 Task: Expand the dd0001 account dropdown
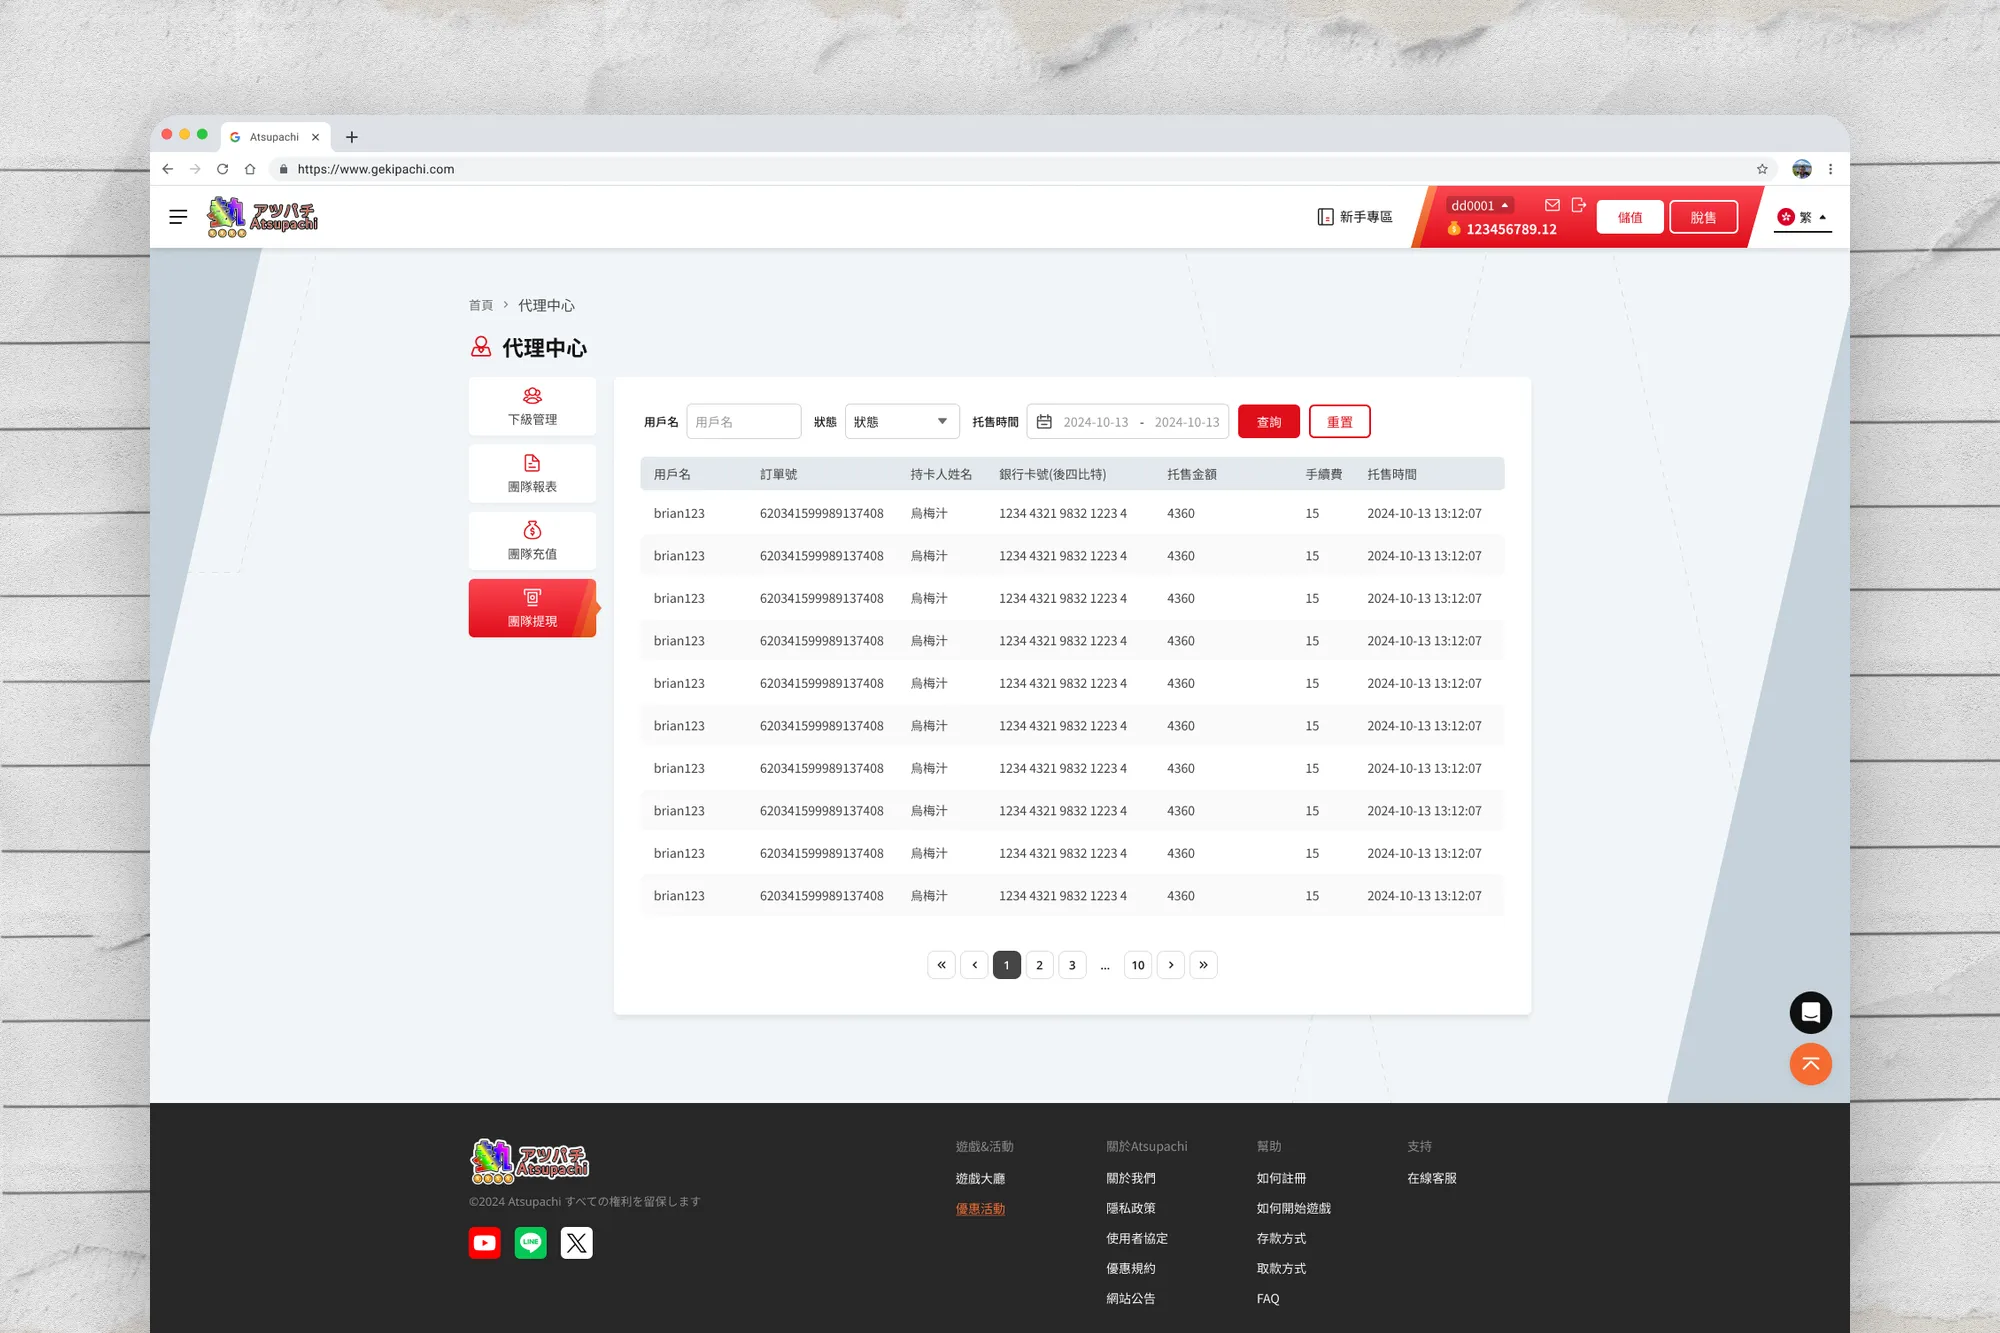pyautogui.click(x=1480, y=205)
